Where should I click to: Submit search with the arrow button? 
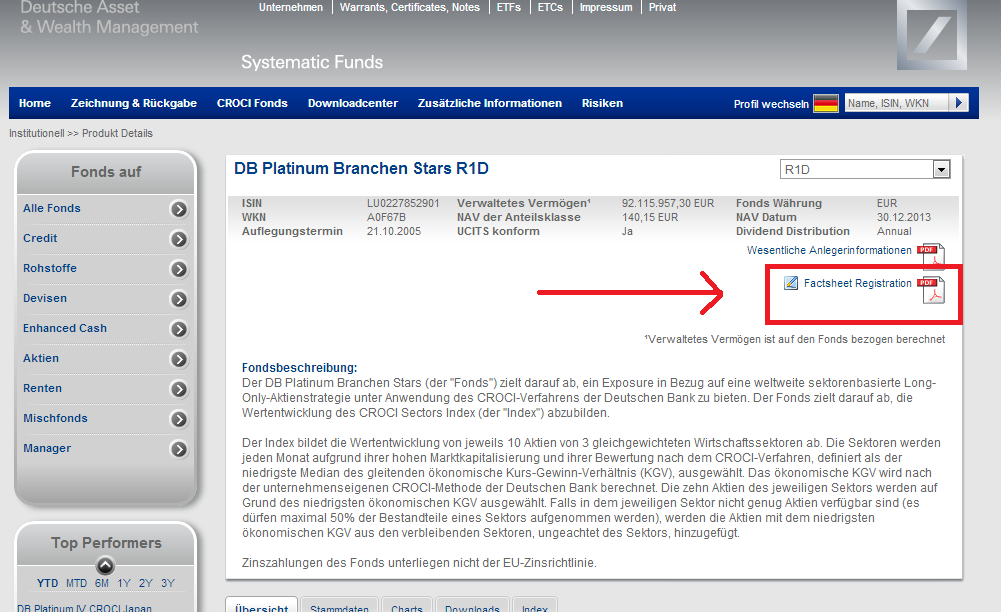click(958, 103)
